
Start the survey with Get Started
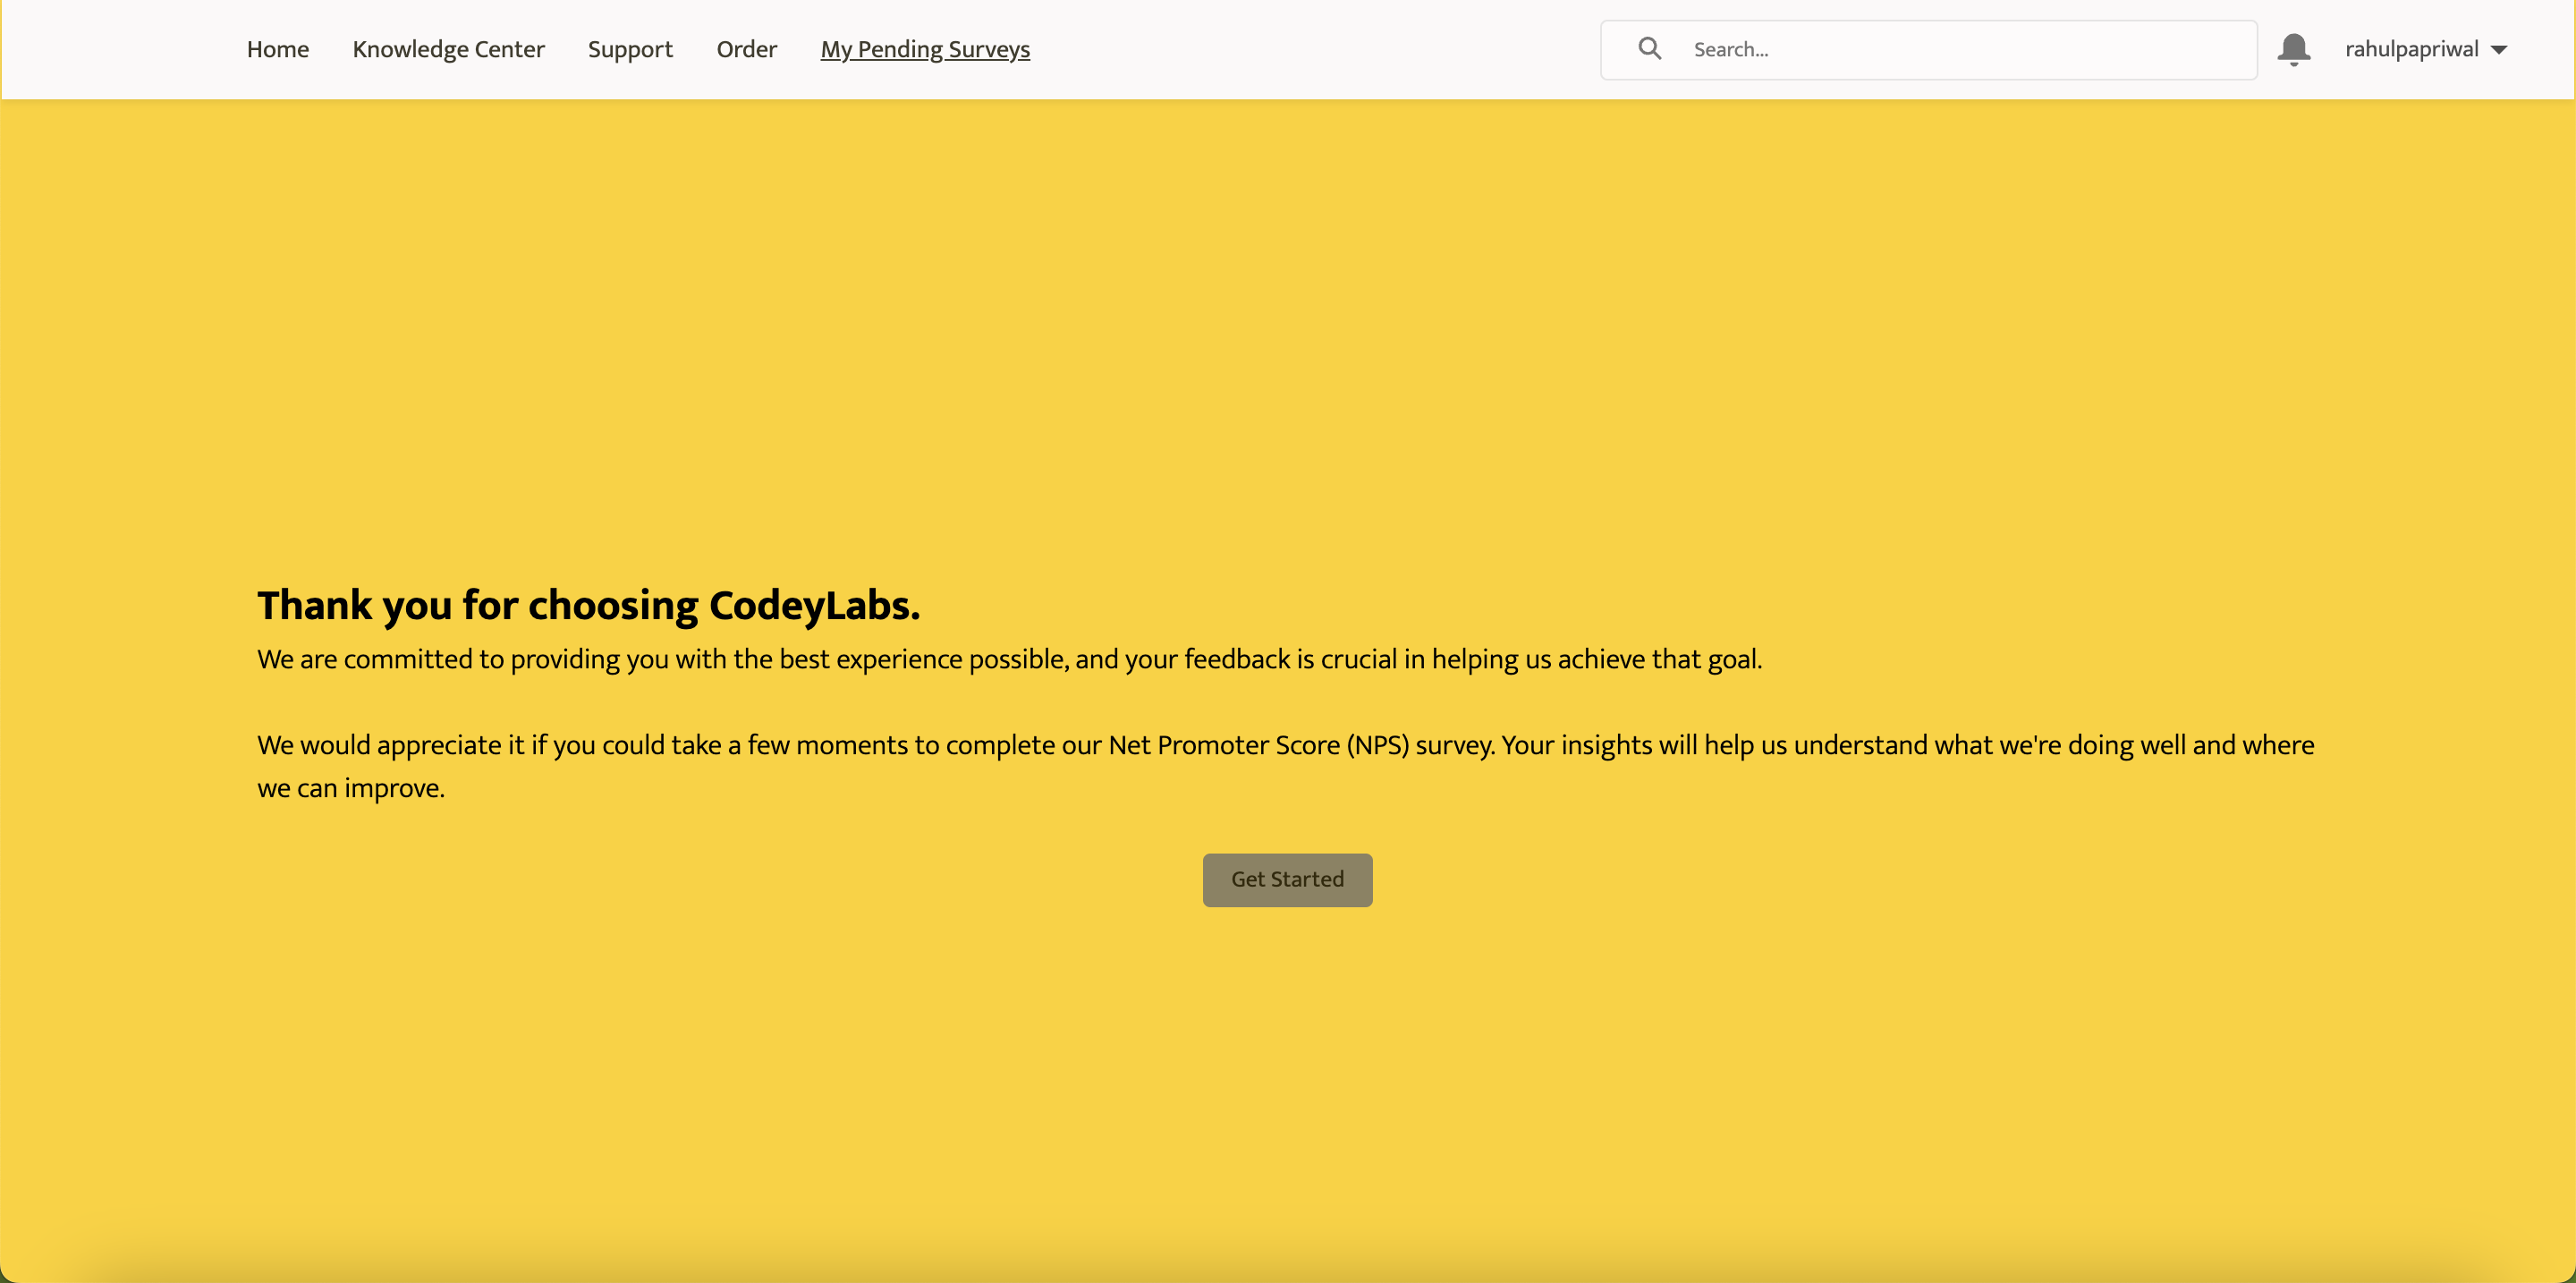[x=1287, y=879]
